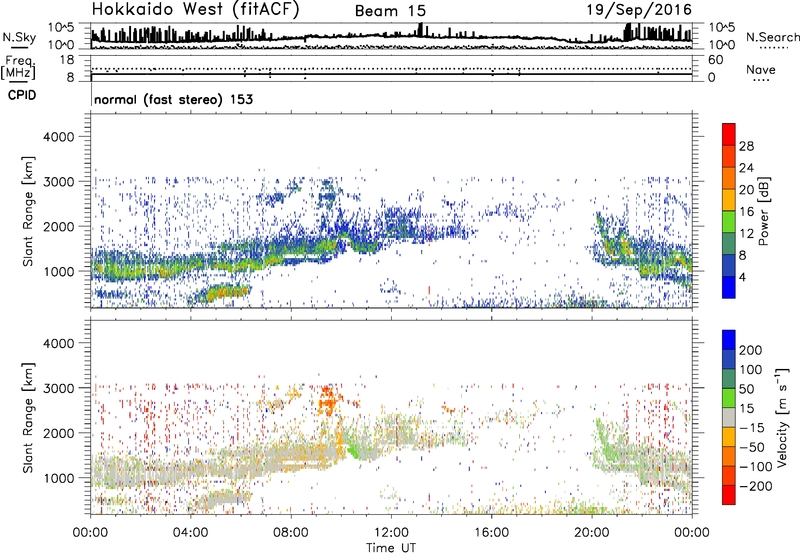Click the "Power [dB]" colorbar title
The image size is (800, 554).
pos(764,211)
